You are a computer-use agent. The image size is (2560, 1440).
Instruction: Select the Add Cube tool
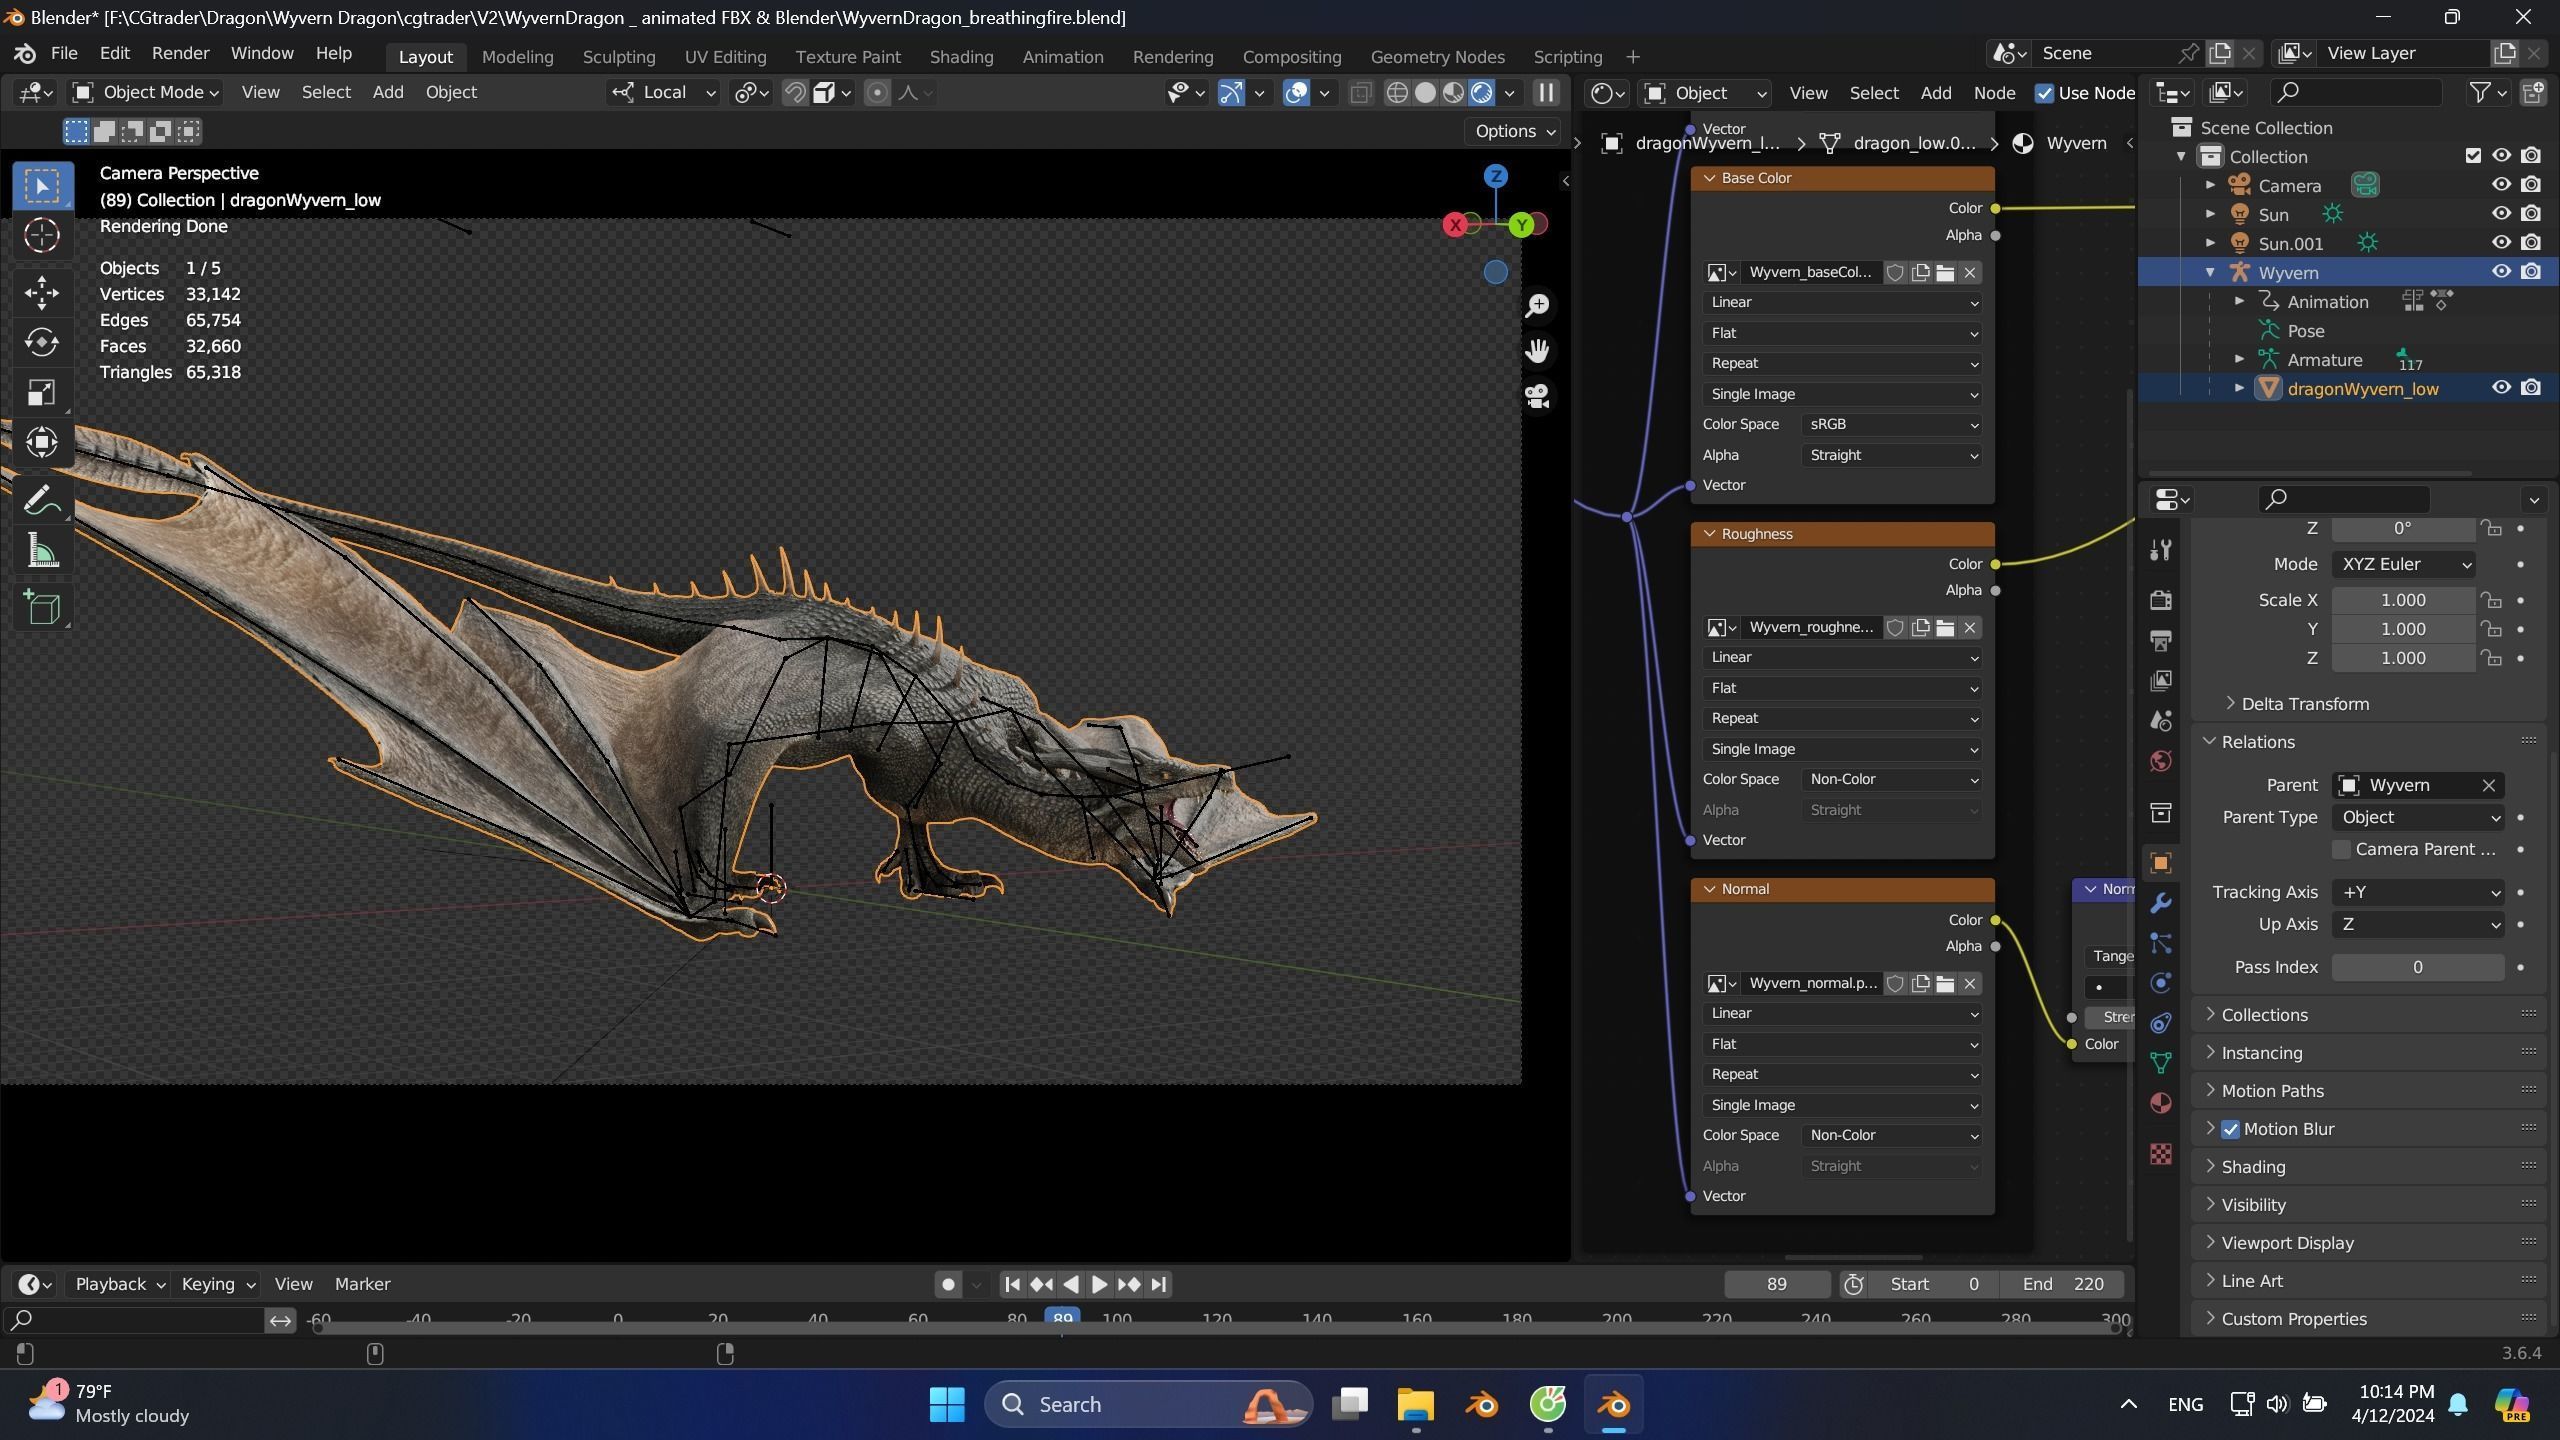(x=42, y=607)
